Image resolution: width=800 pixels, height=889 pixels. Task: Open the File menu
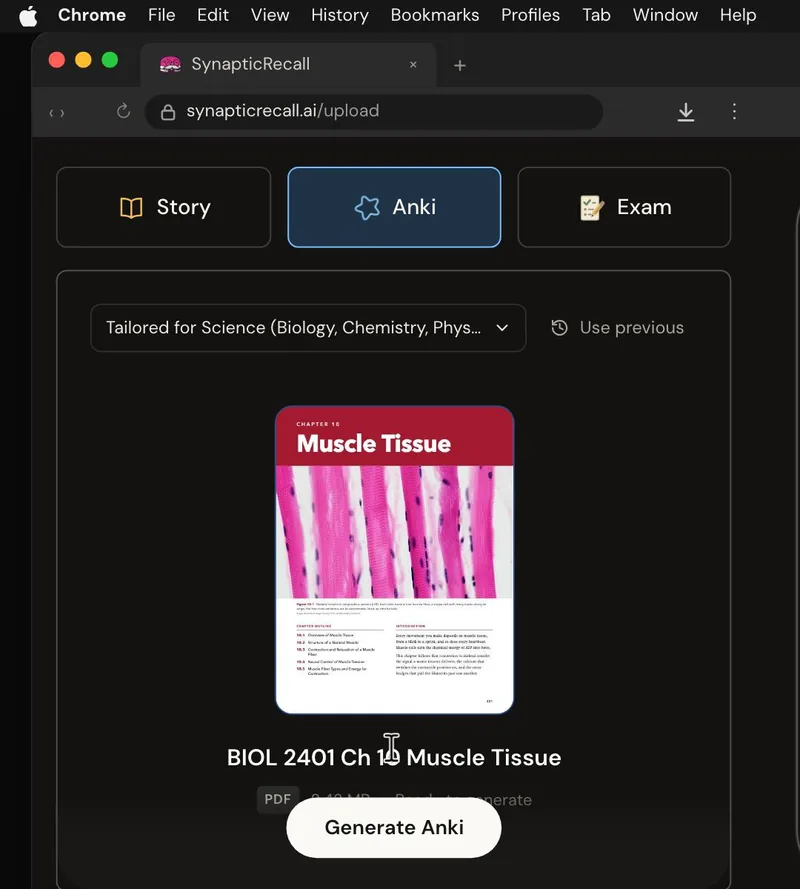[162, 15]
